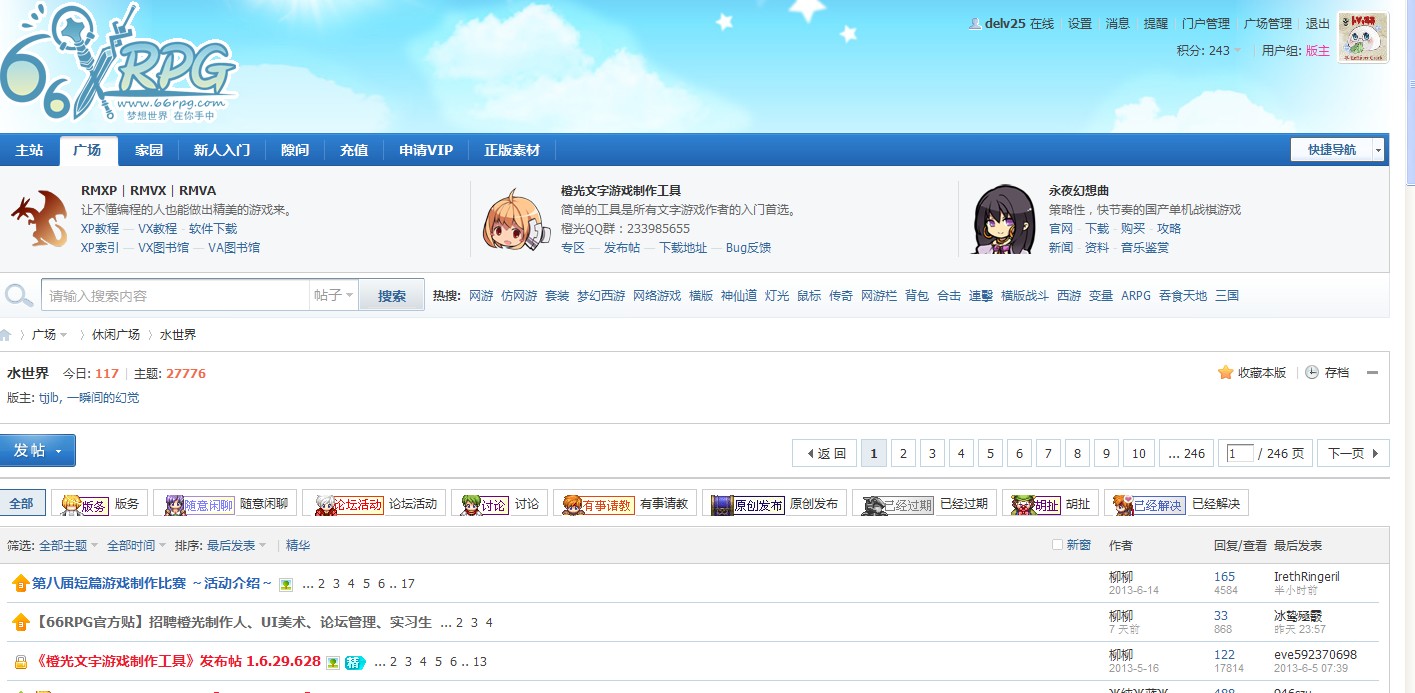Open the 下载地址 link under 橙光
This screenshot has width=1415, height=693.
[x=683, y=248]
